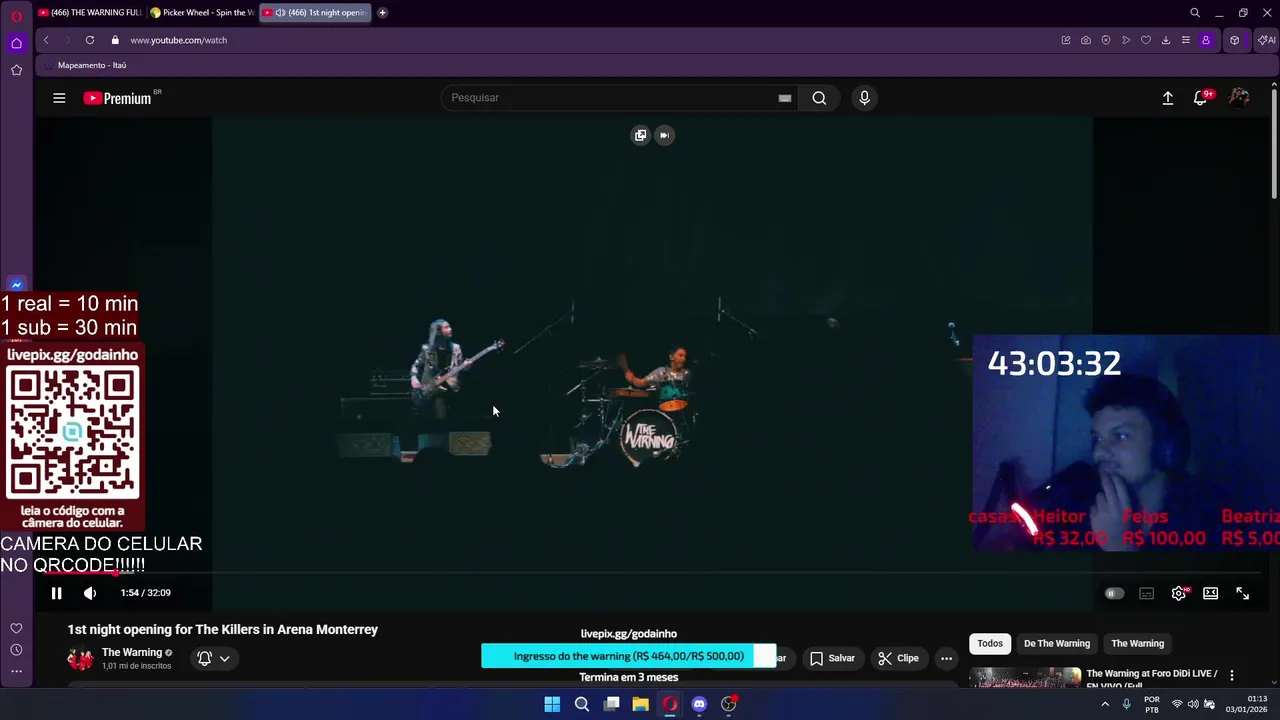Switch to theater mode
The height and width of the screenshot is (720, 1280).
(x=1210, y=593)
